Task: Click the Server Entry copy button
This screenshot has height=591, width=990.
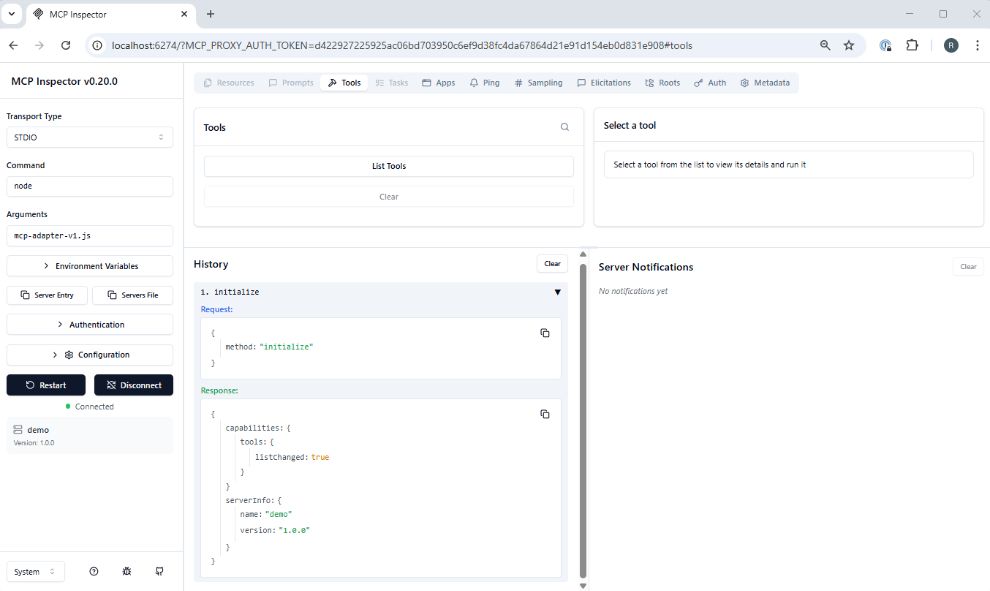Action: tap(47, 295)
